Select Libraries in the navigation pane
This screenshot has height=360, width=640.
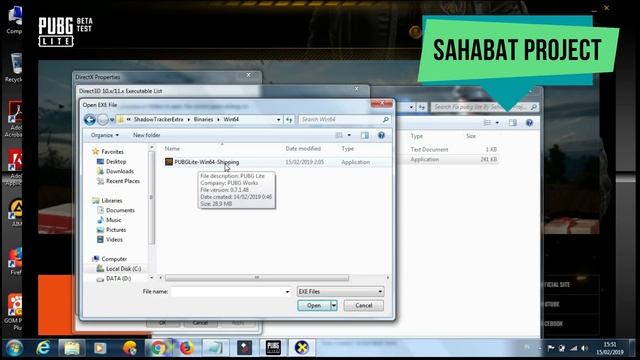coord(111,200)
